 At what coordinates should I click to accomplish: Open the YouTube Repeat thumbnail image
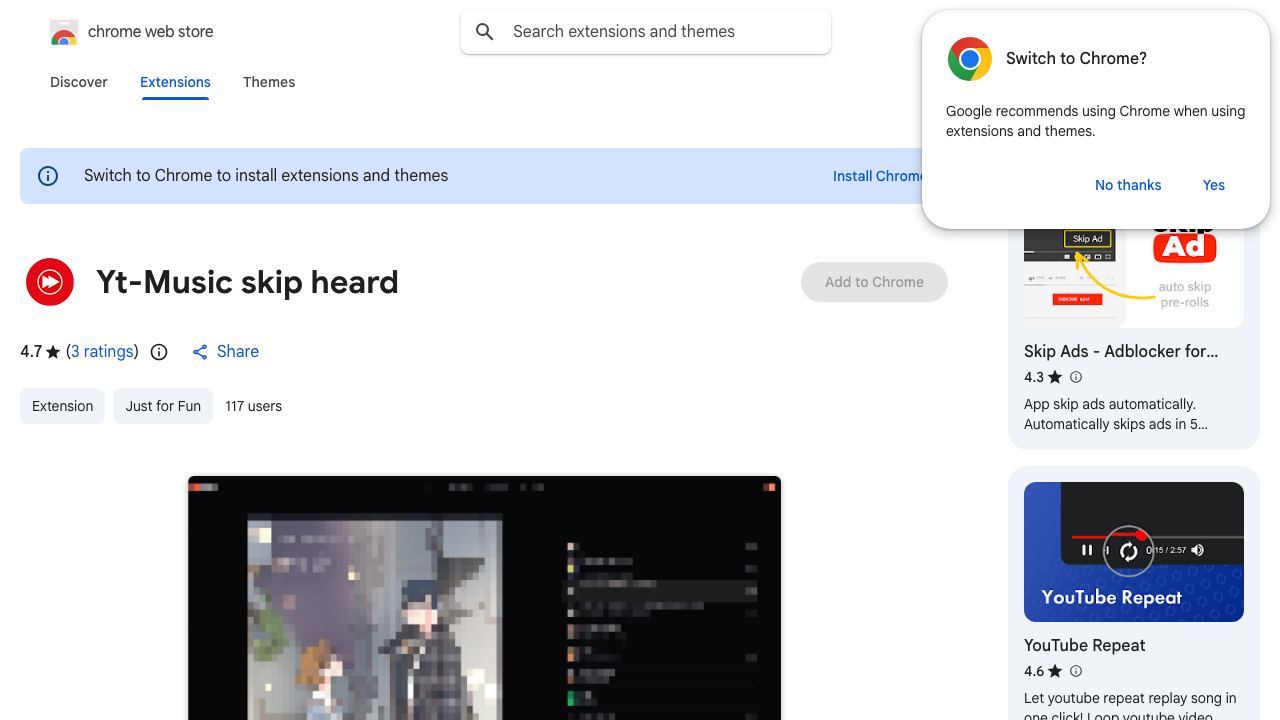tap(1134, 552)
